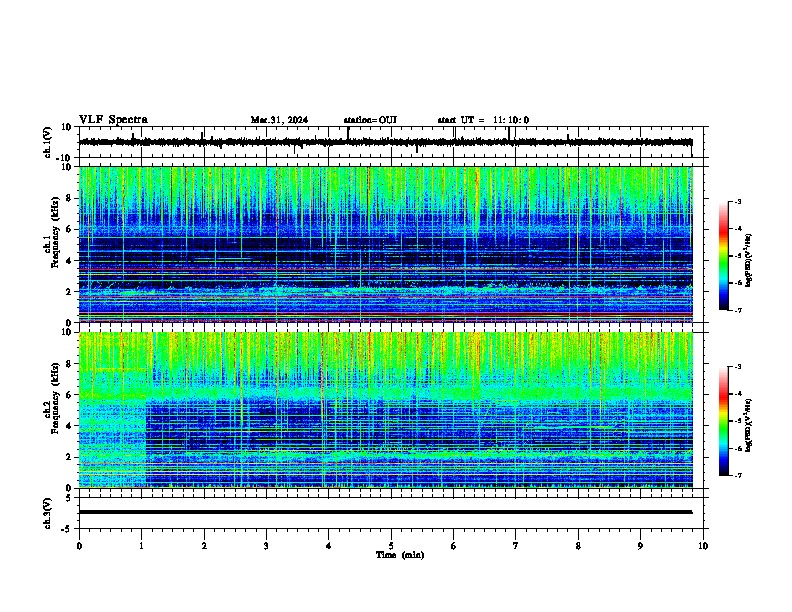Click the "-3" value on ch.1 colorbar
This screenshot has height=612, width=792.
click(x=737, y=201)
